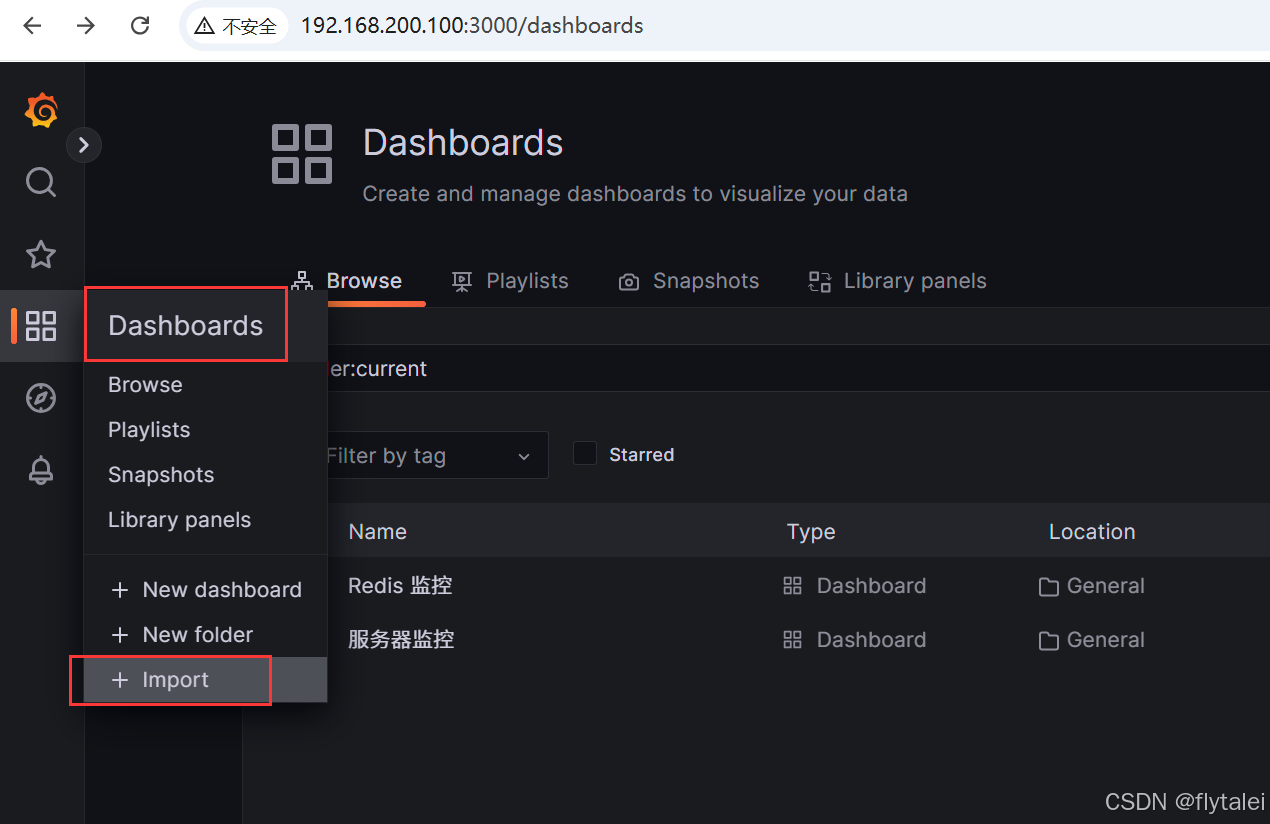This screenshot has height=824, width=1270.
Task: Choose Library panels from Dashboards menu
Action: pyautogui.click(x=179, y=520)
